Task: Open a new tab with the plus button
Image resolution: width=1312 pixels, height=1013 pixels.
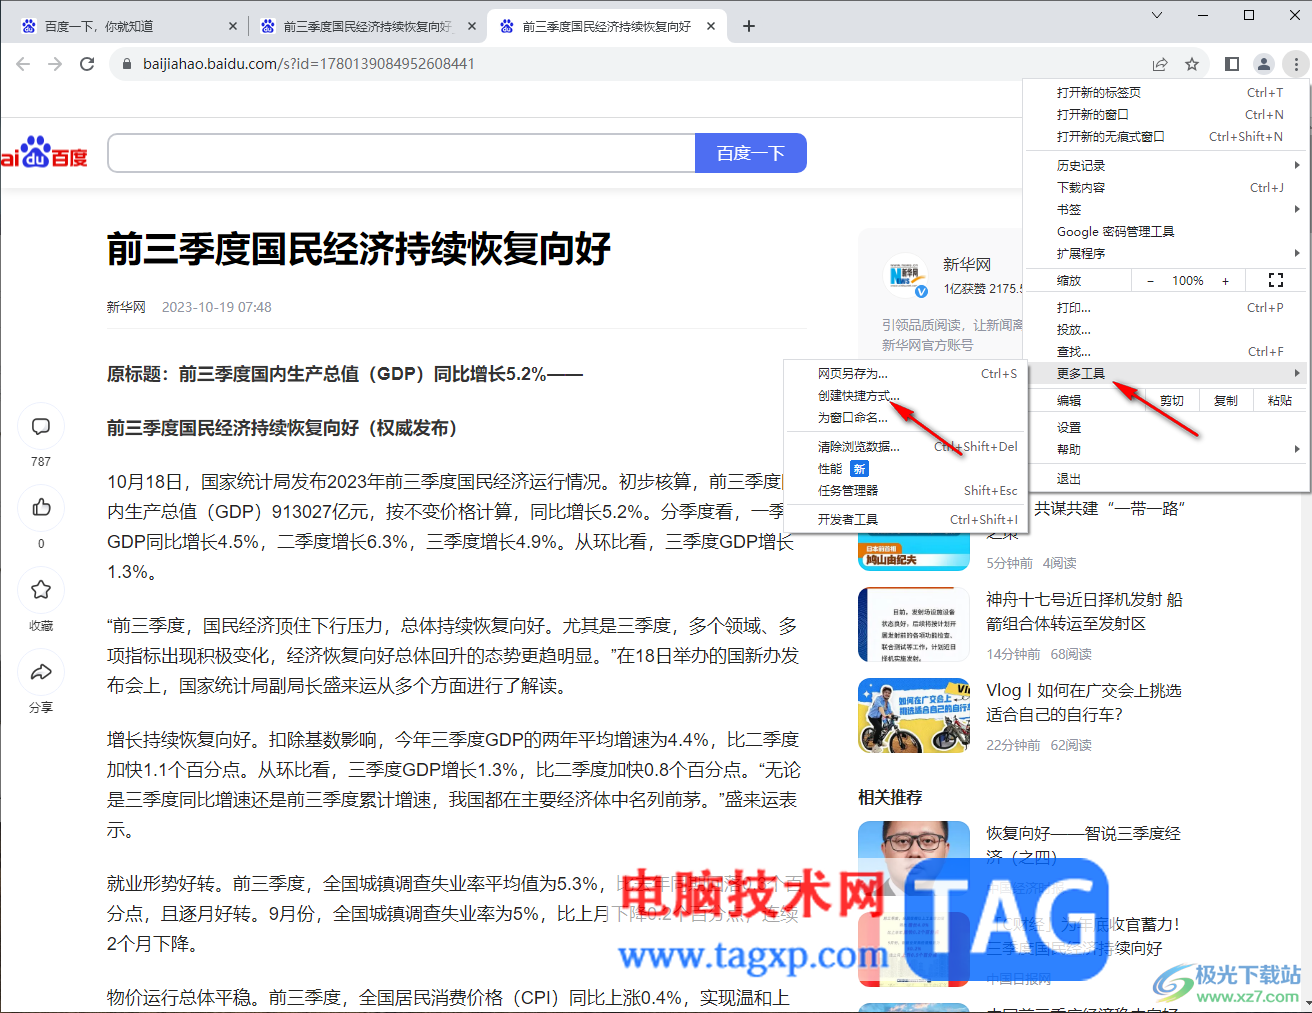Action: [749, 26]
